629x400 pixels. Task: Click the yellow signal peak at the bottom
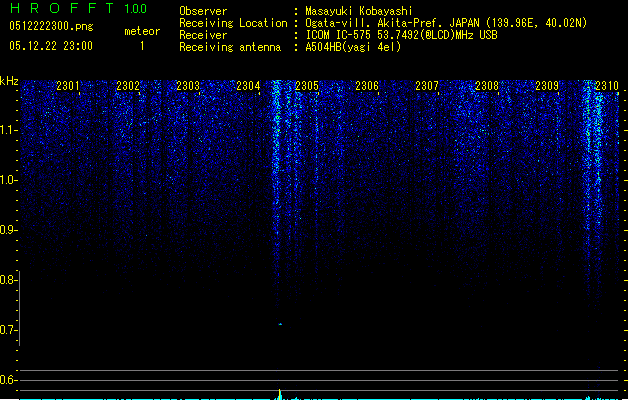pos(280,393)
